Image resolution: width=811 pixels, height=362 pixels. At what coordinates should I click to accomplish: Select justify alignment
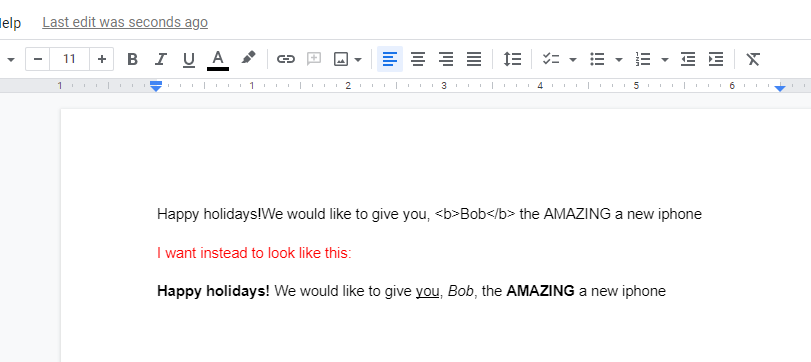pos(474,59)
